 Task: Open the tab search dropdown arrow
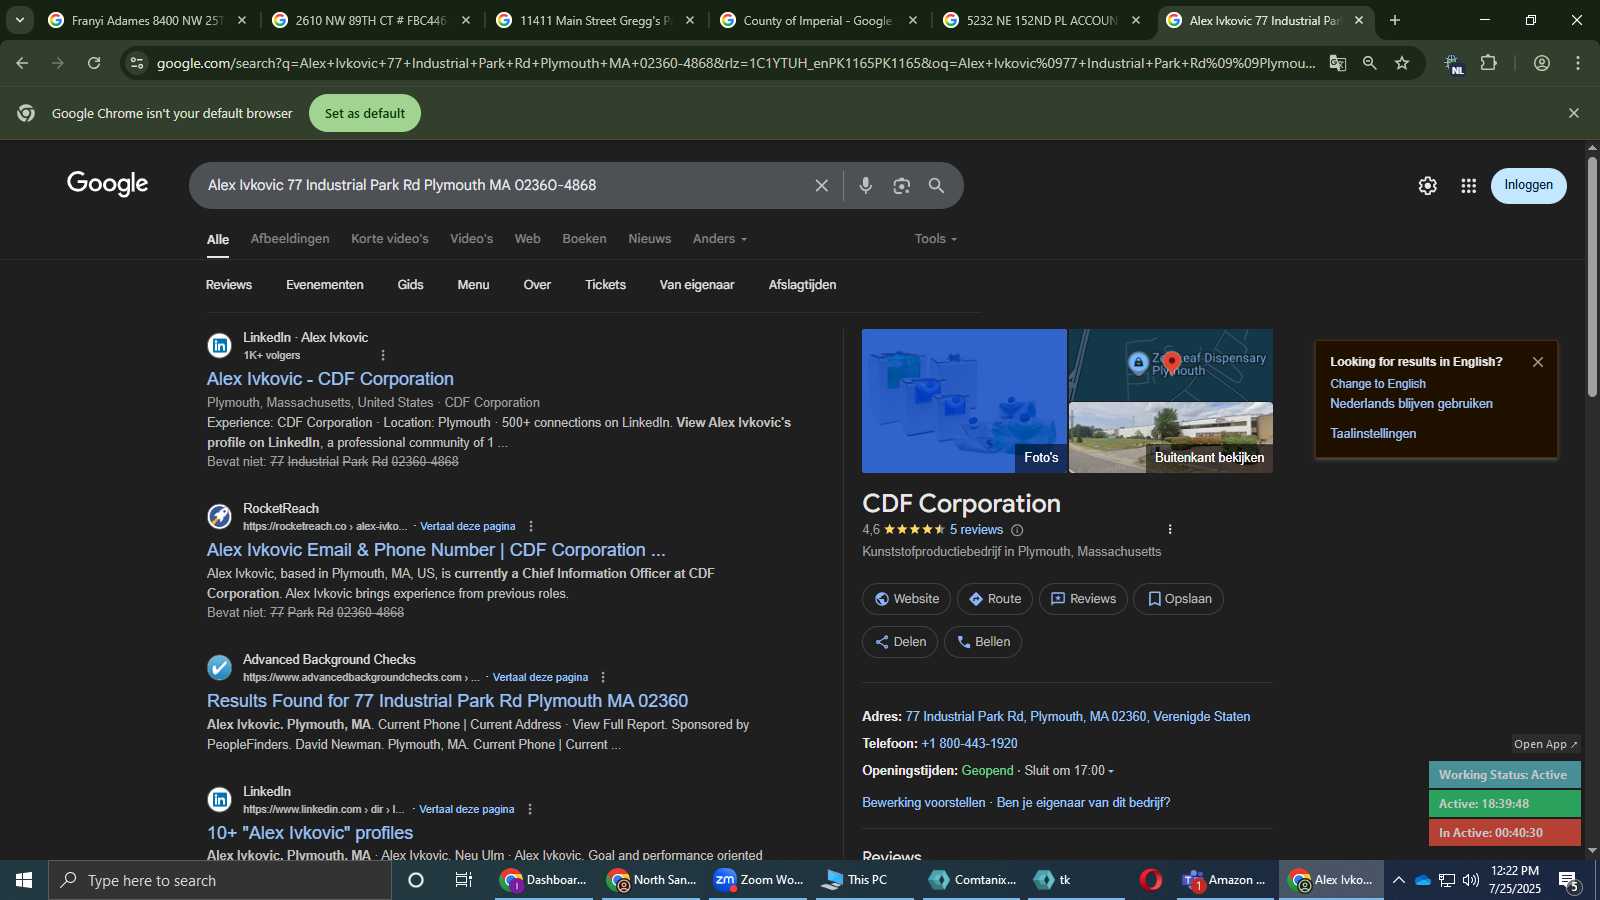point(19,20)
